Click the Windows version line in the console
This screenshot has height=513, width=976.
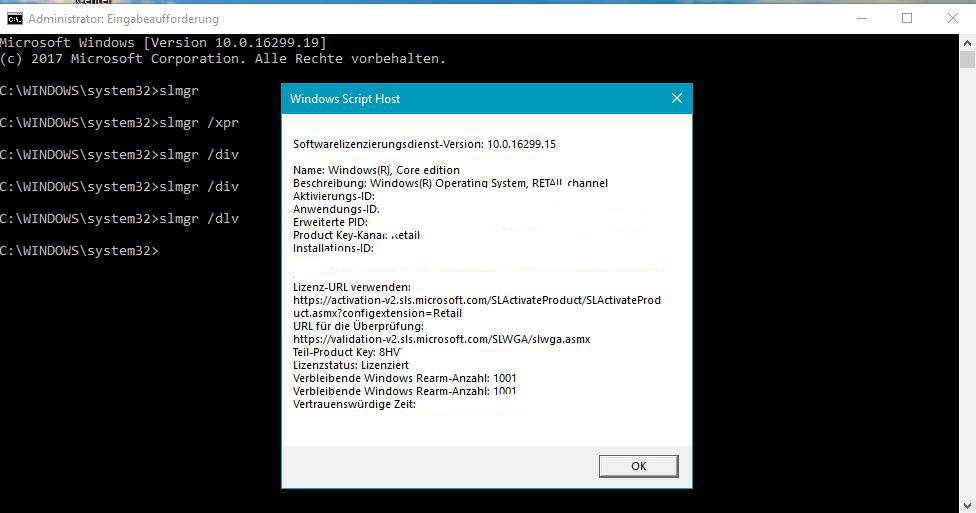tap(163, 42)
